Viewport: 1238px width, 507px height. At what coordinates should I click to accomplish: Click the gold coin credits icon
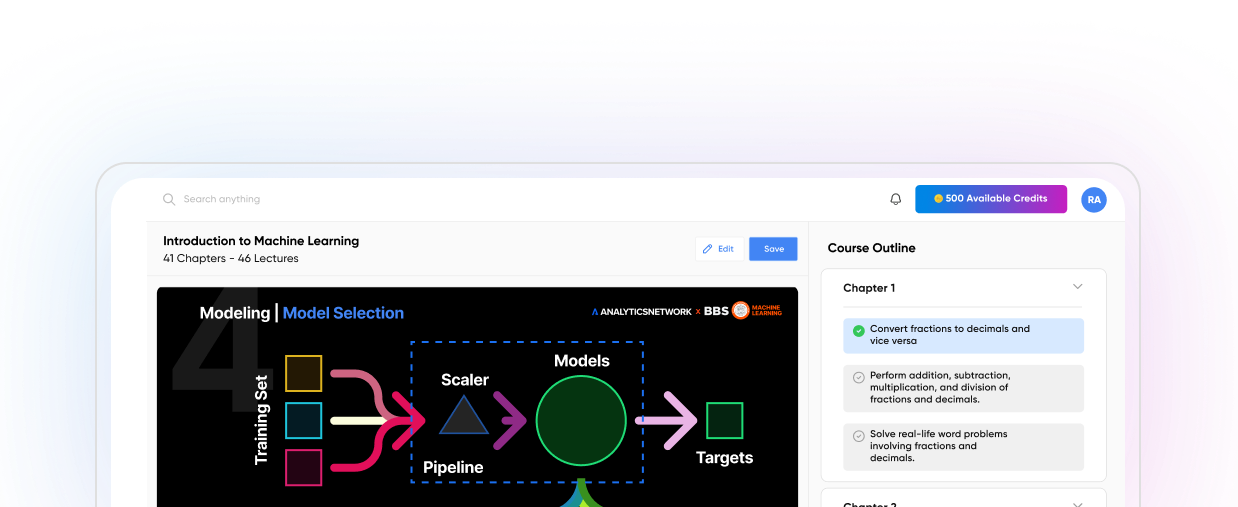938,199
